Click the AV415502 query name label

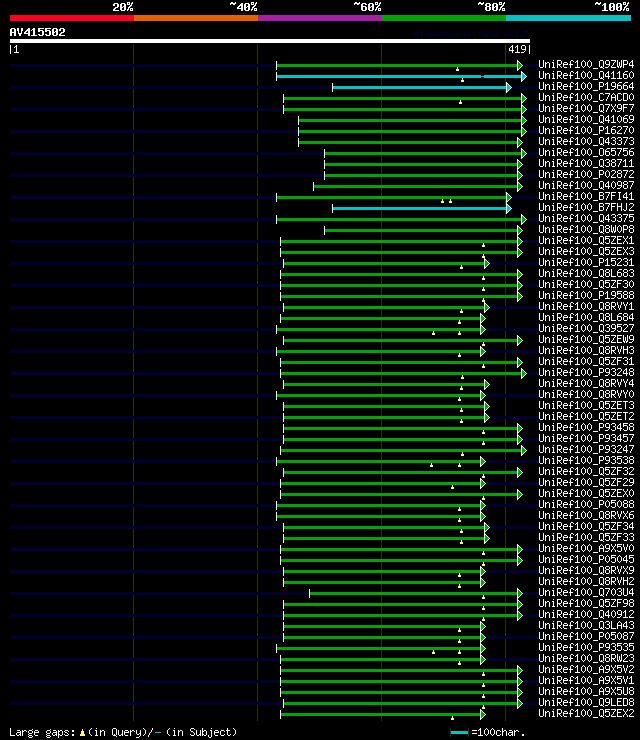[37, 32]
